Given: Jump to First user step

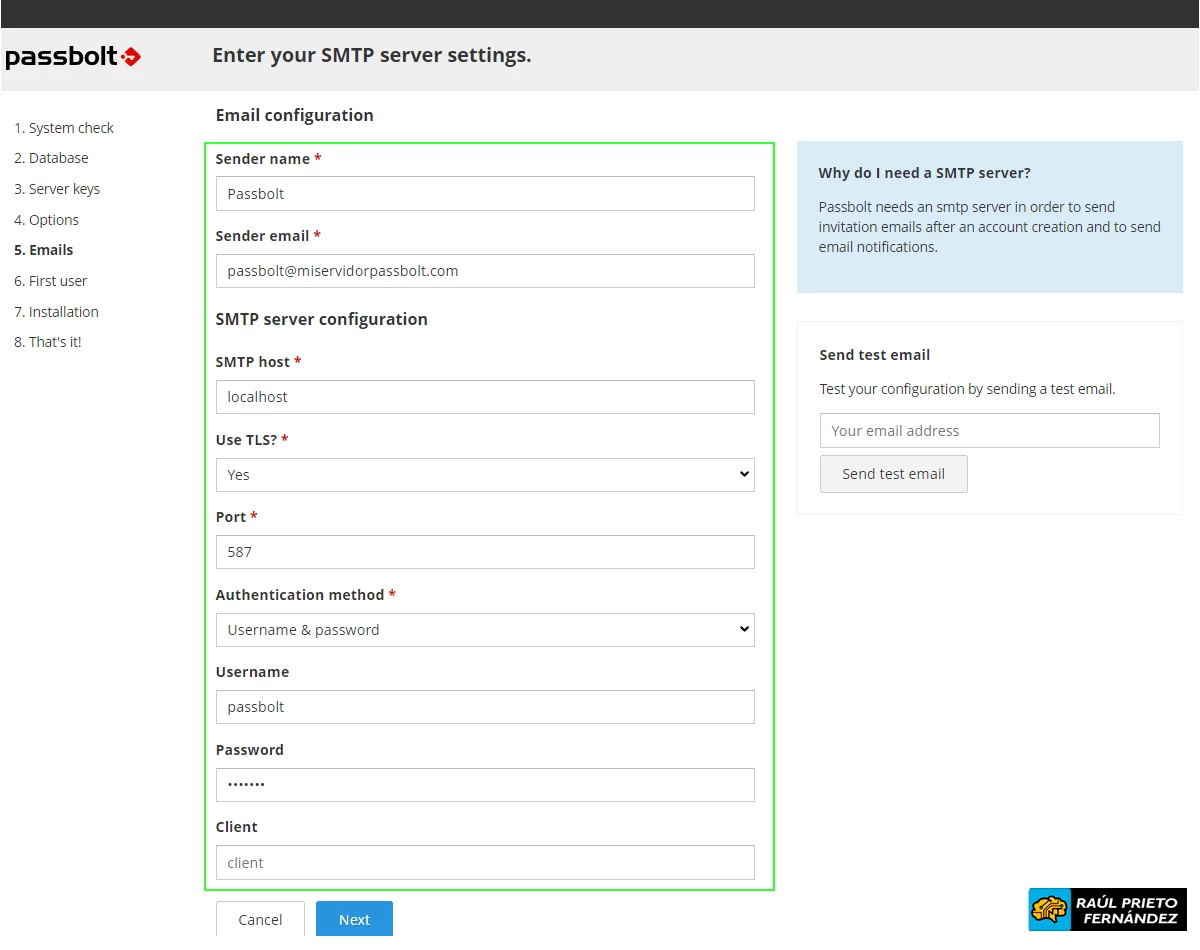Looking at the screenshot, I should click(x=51, y=281).
